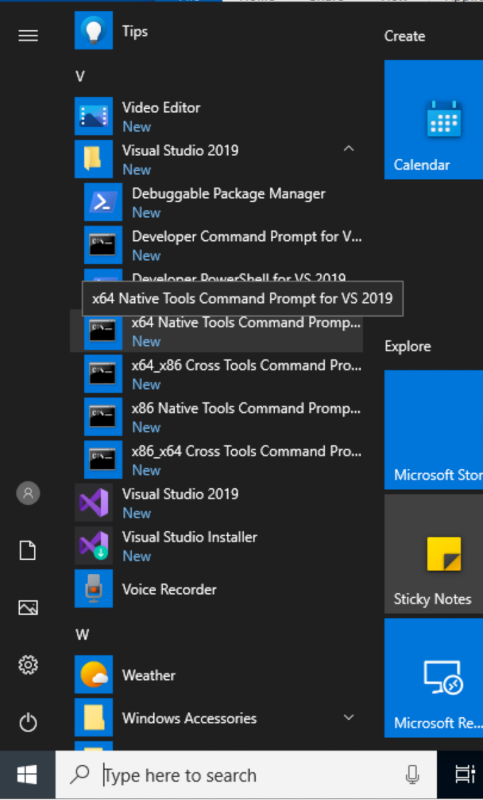Open the Sticky Notes tile
This screenshot has width=483, height=800.
point(434,554)
